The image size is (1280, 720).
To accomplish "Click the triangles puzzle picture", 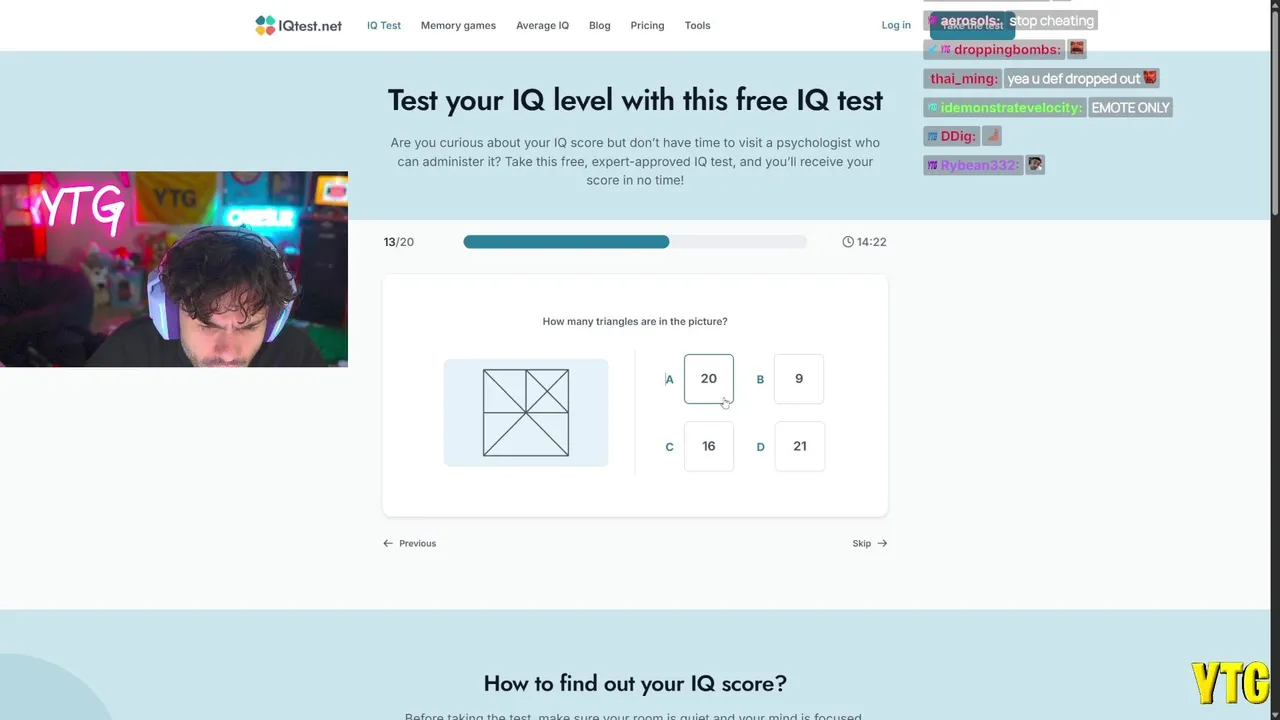I will click(x=526, y=413).
